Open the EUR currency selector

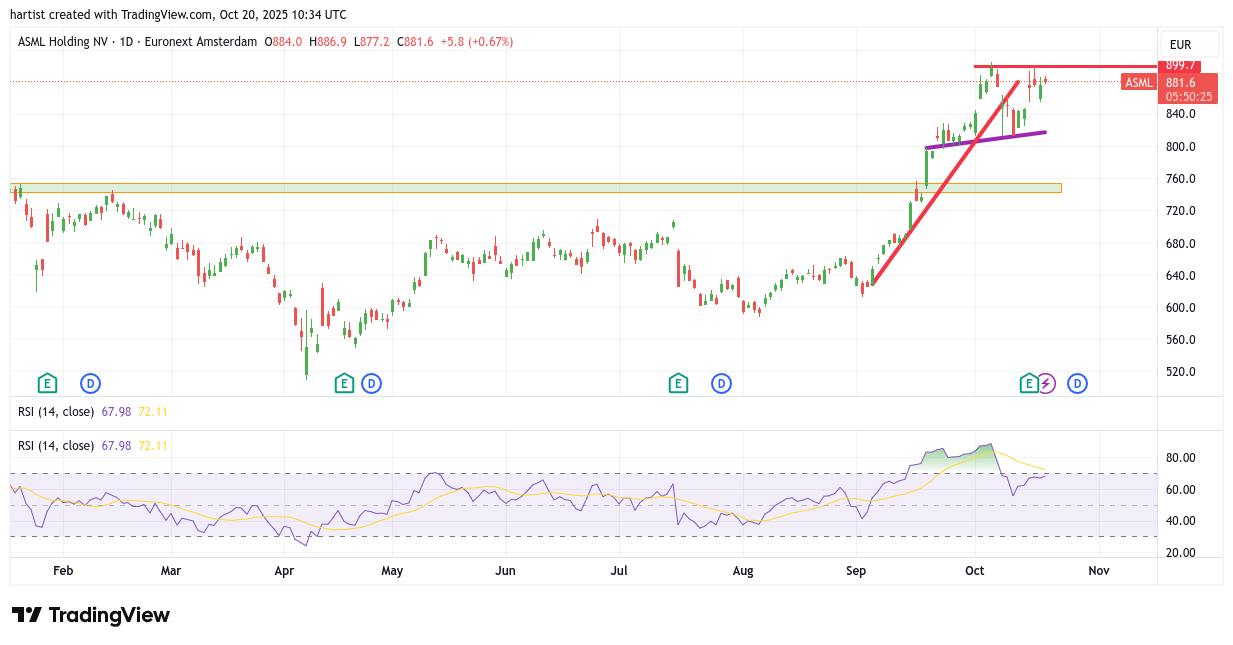1189,45
